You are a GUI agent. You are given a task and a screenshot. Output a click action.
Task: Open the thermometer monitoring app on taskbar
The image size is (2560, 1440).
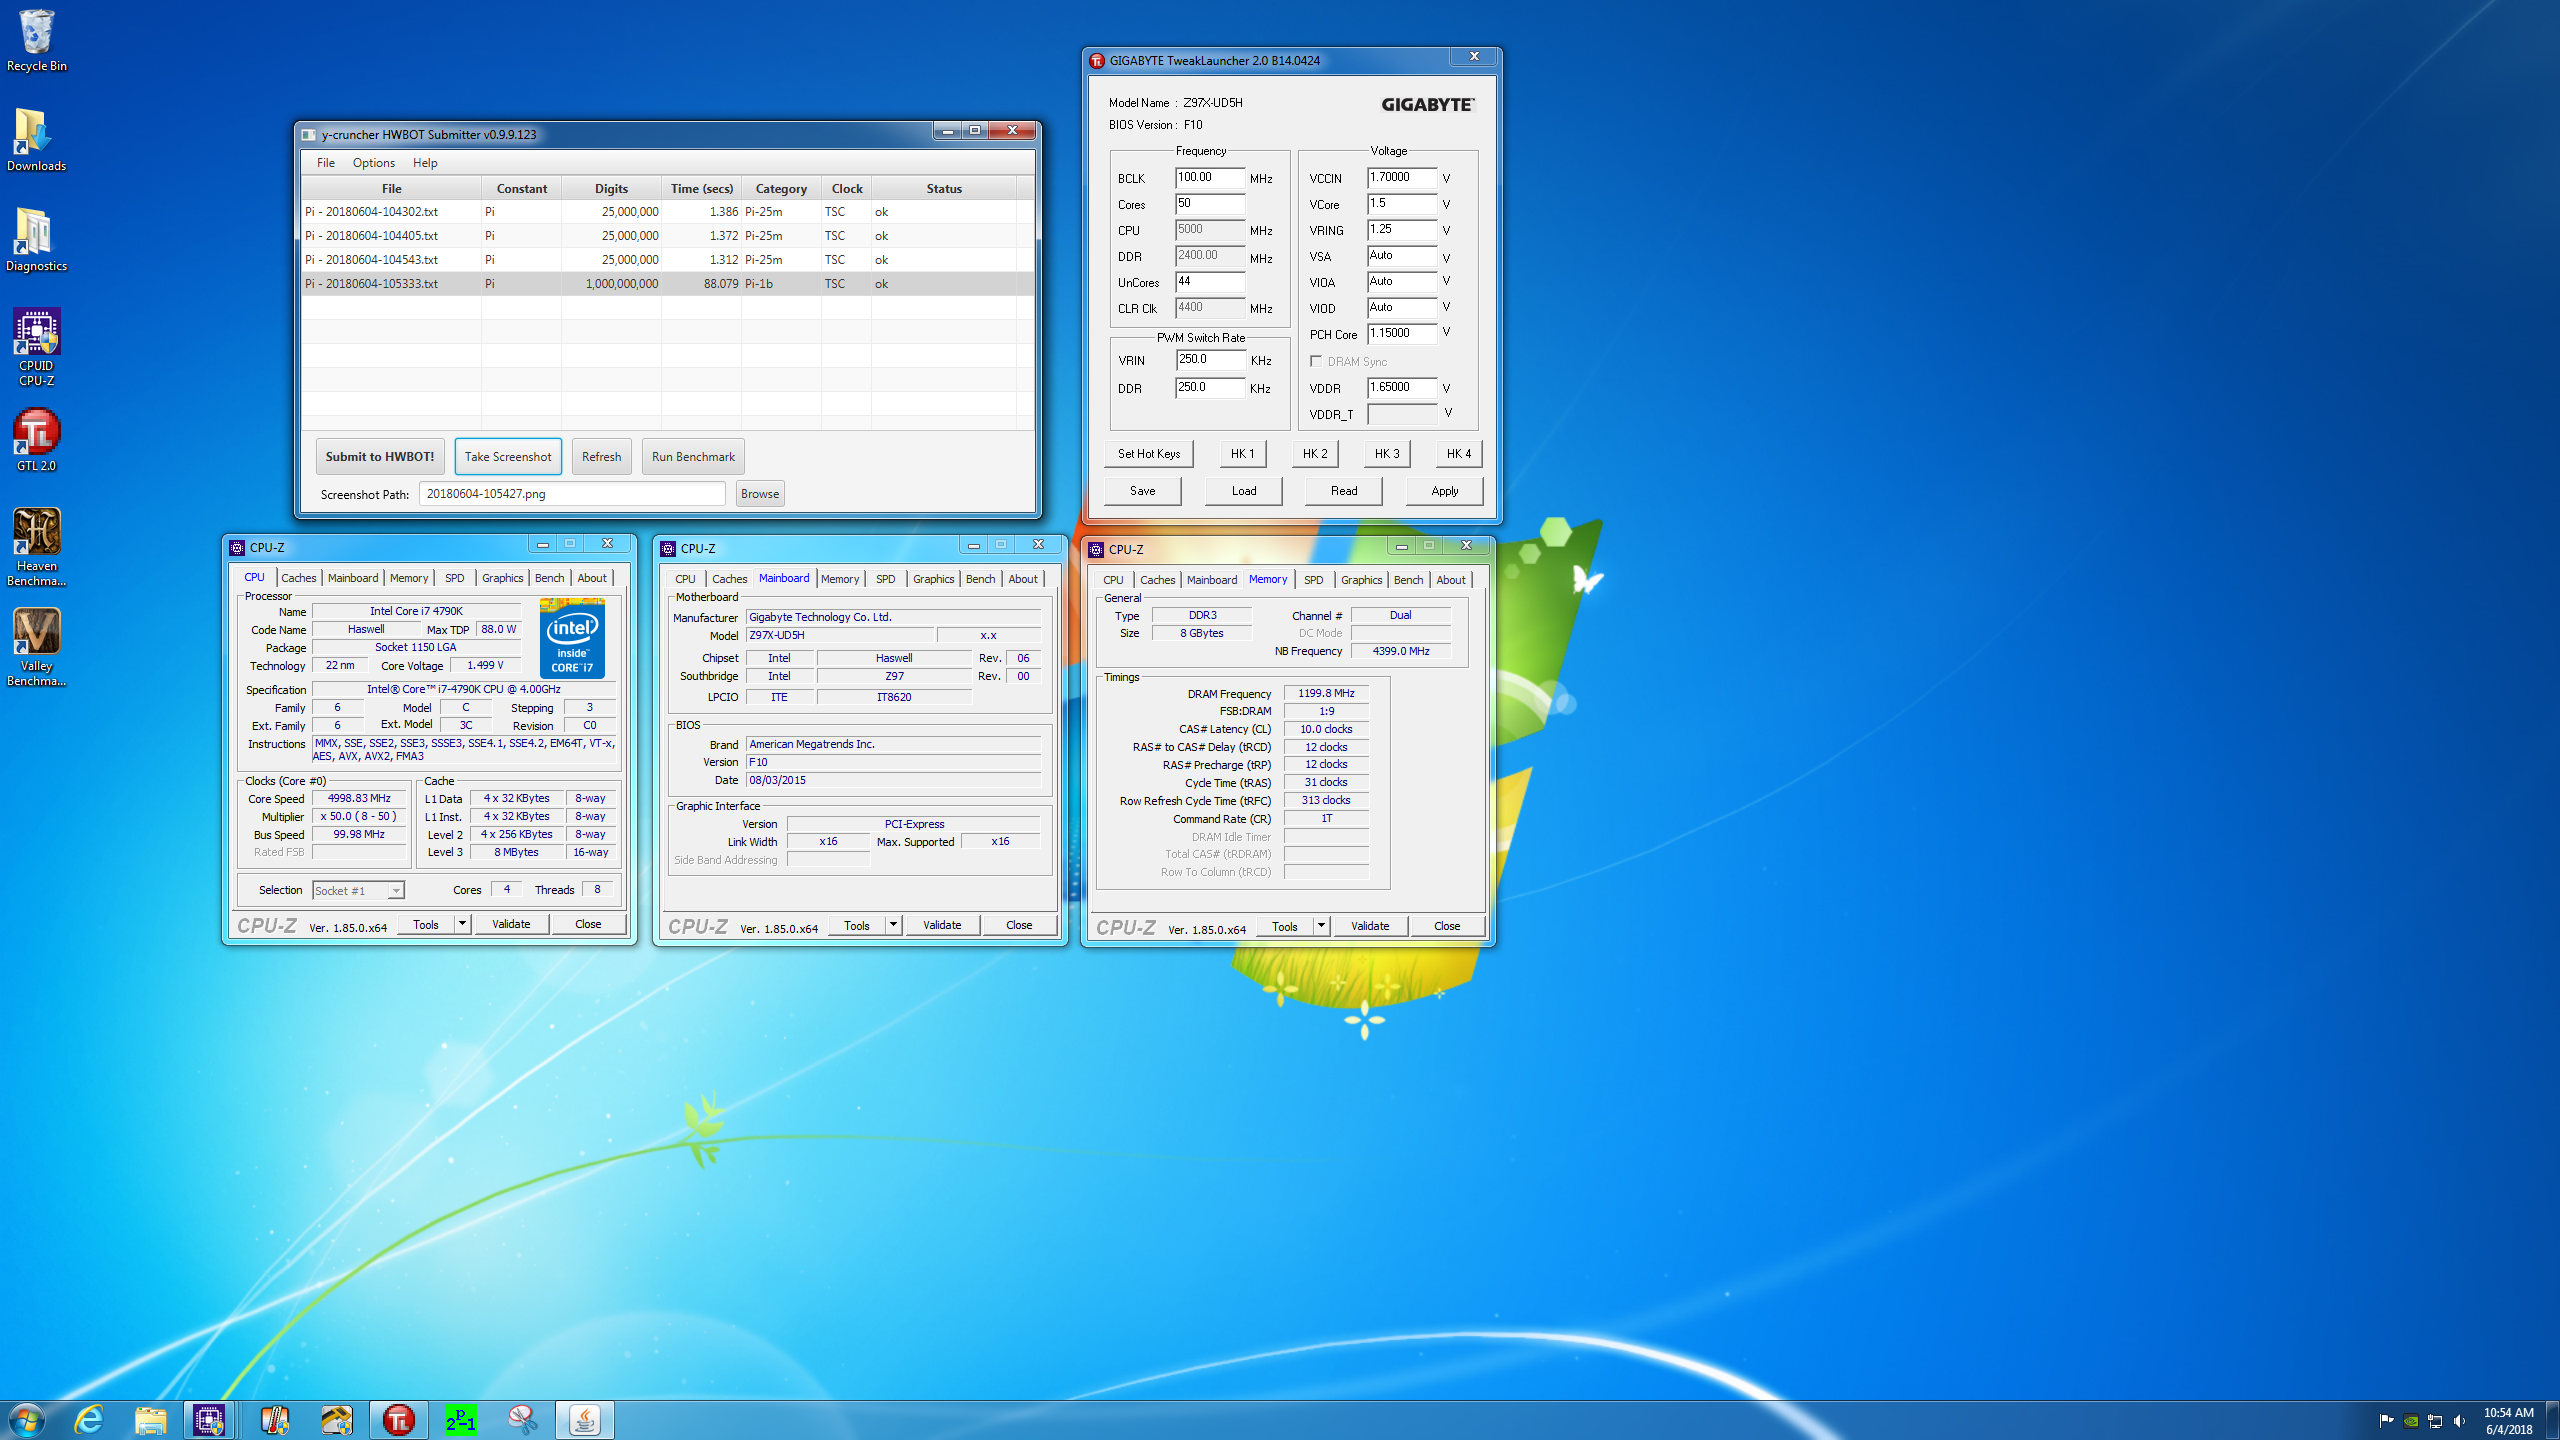pyautogui.click(x=275, y=1420)
